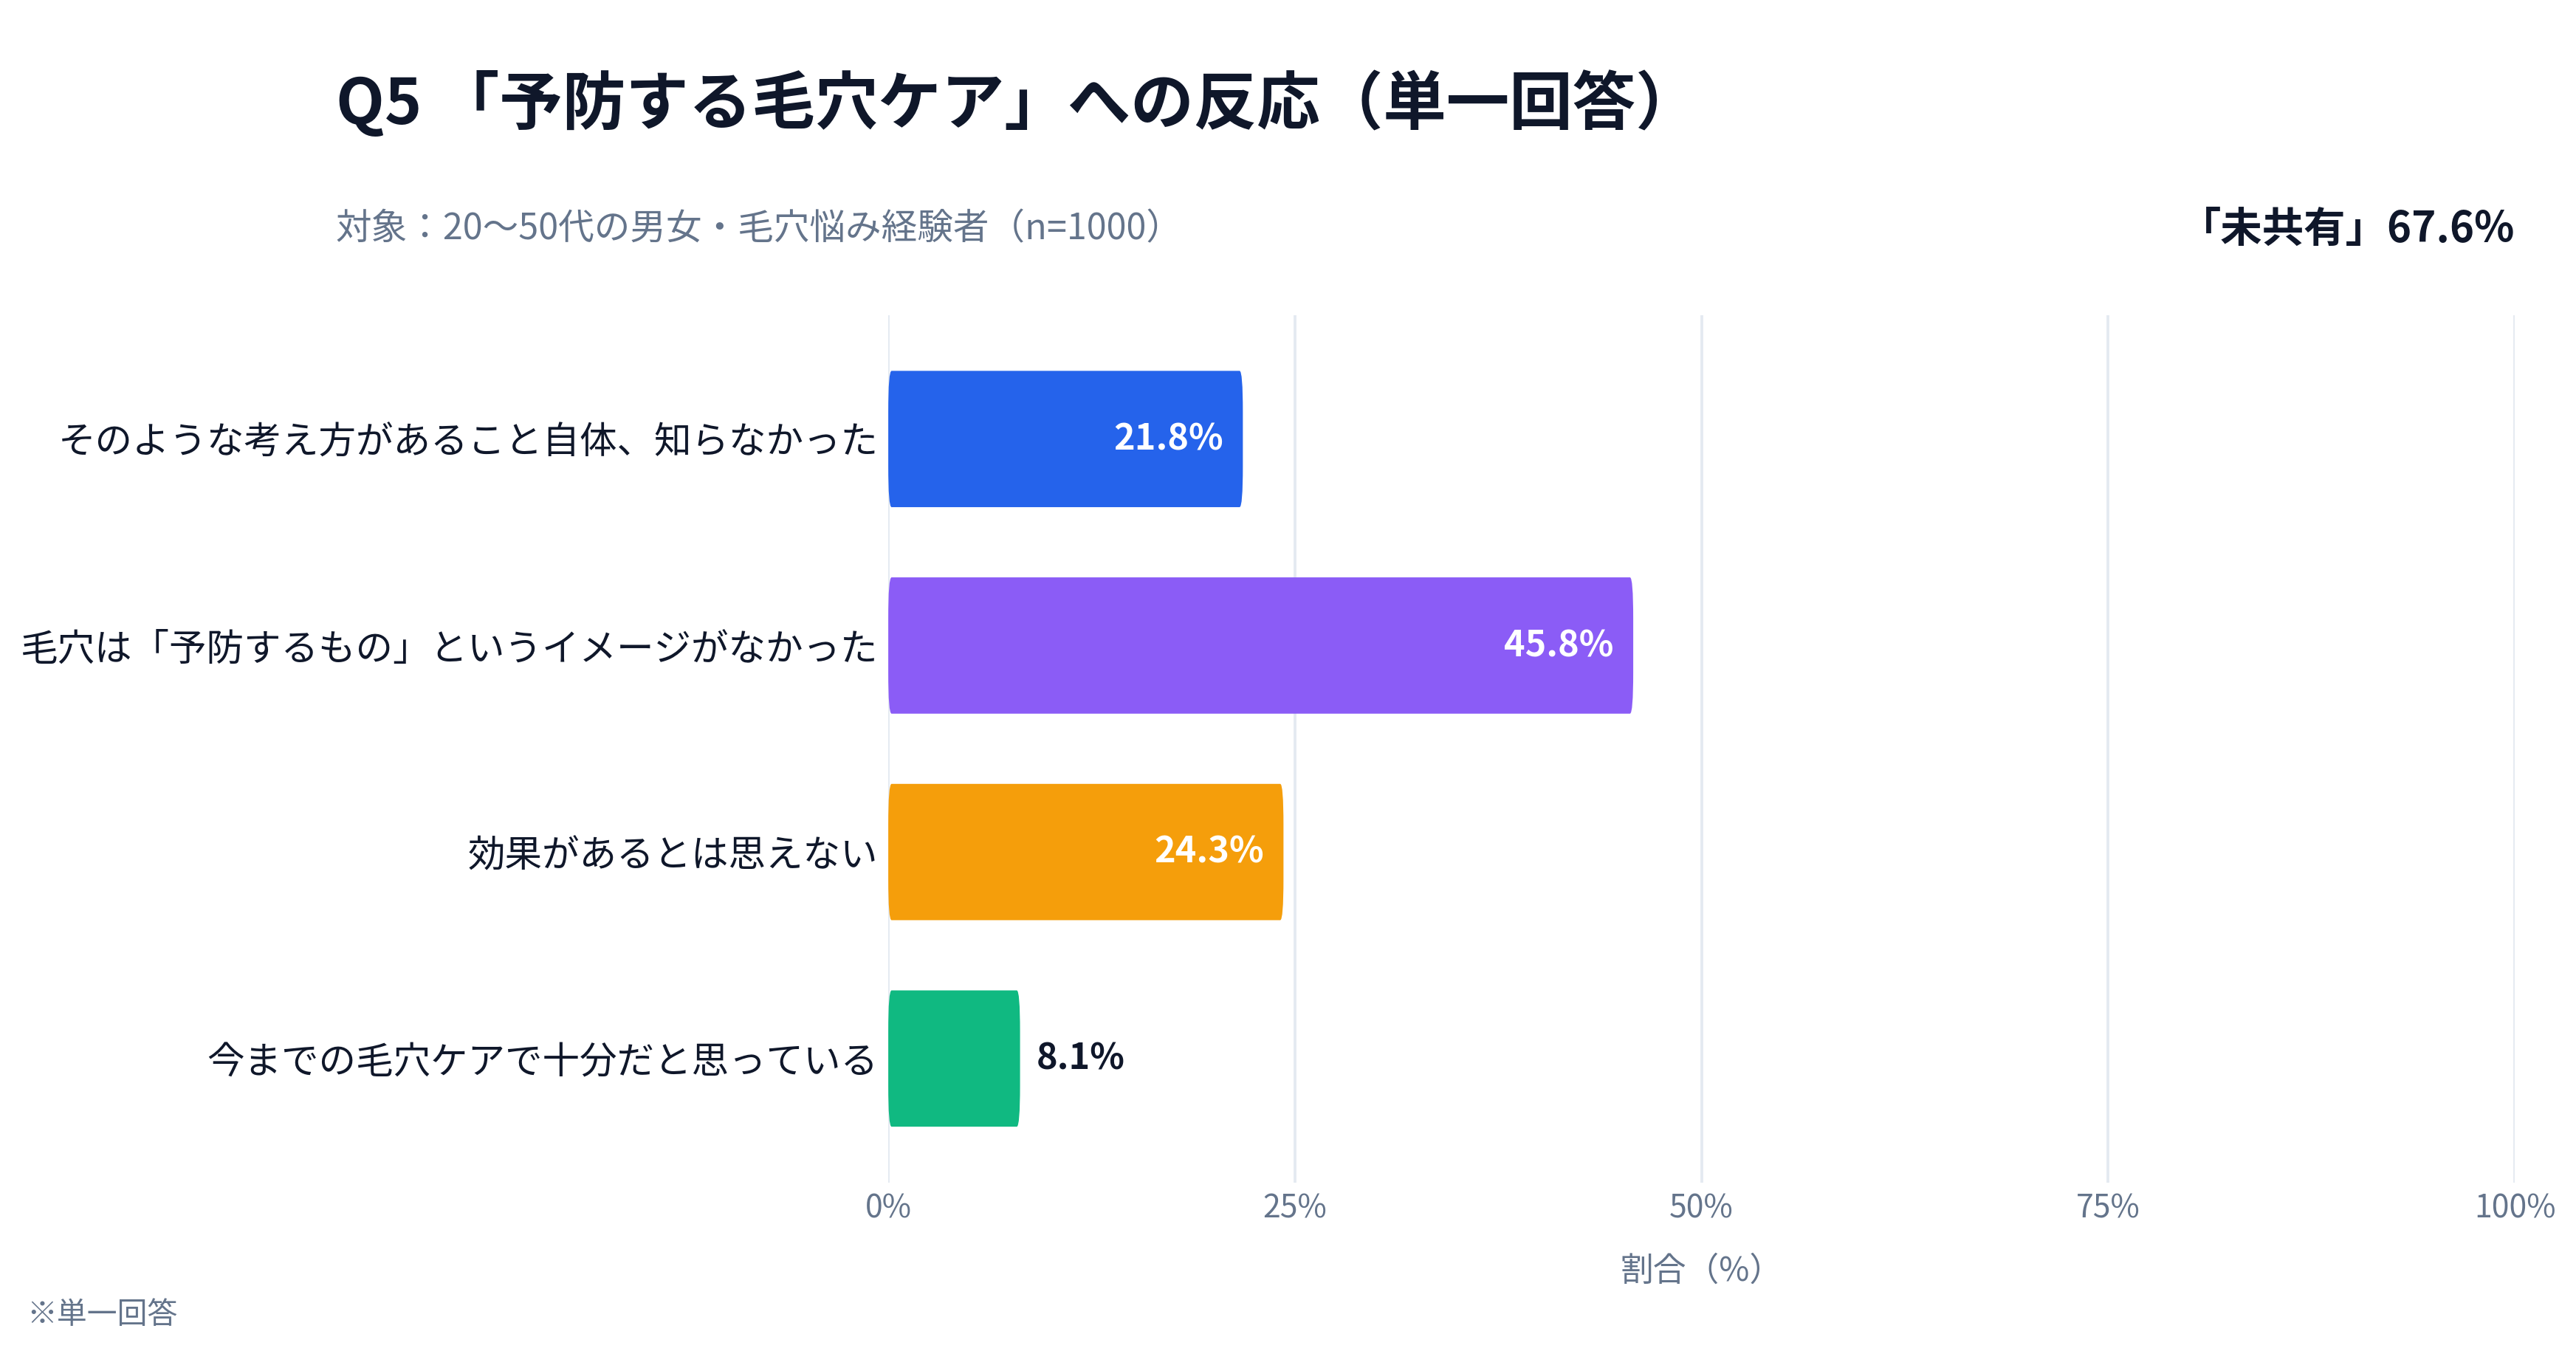Screen dimensions: 2576x1351
Task: Select the 45.8% value label
Action: pos(1557,644)
